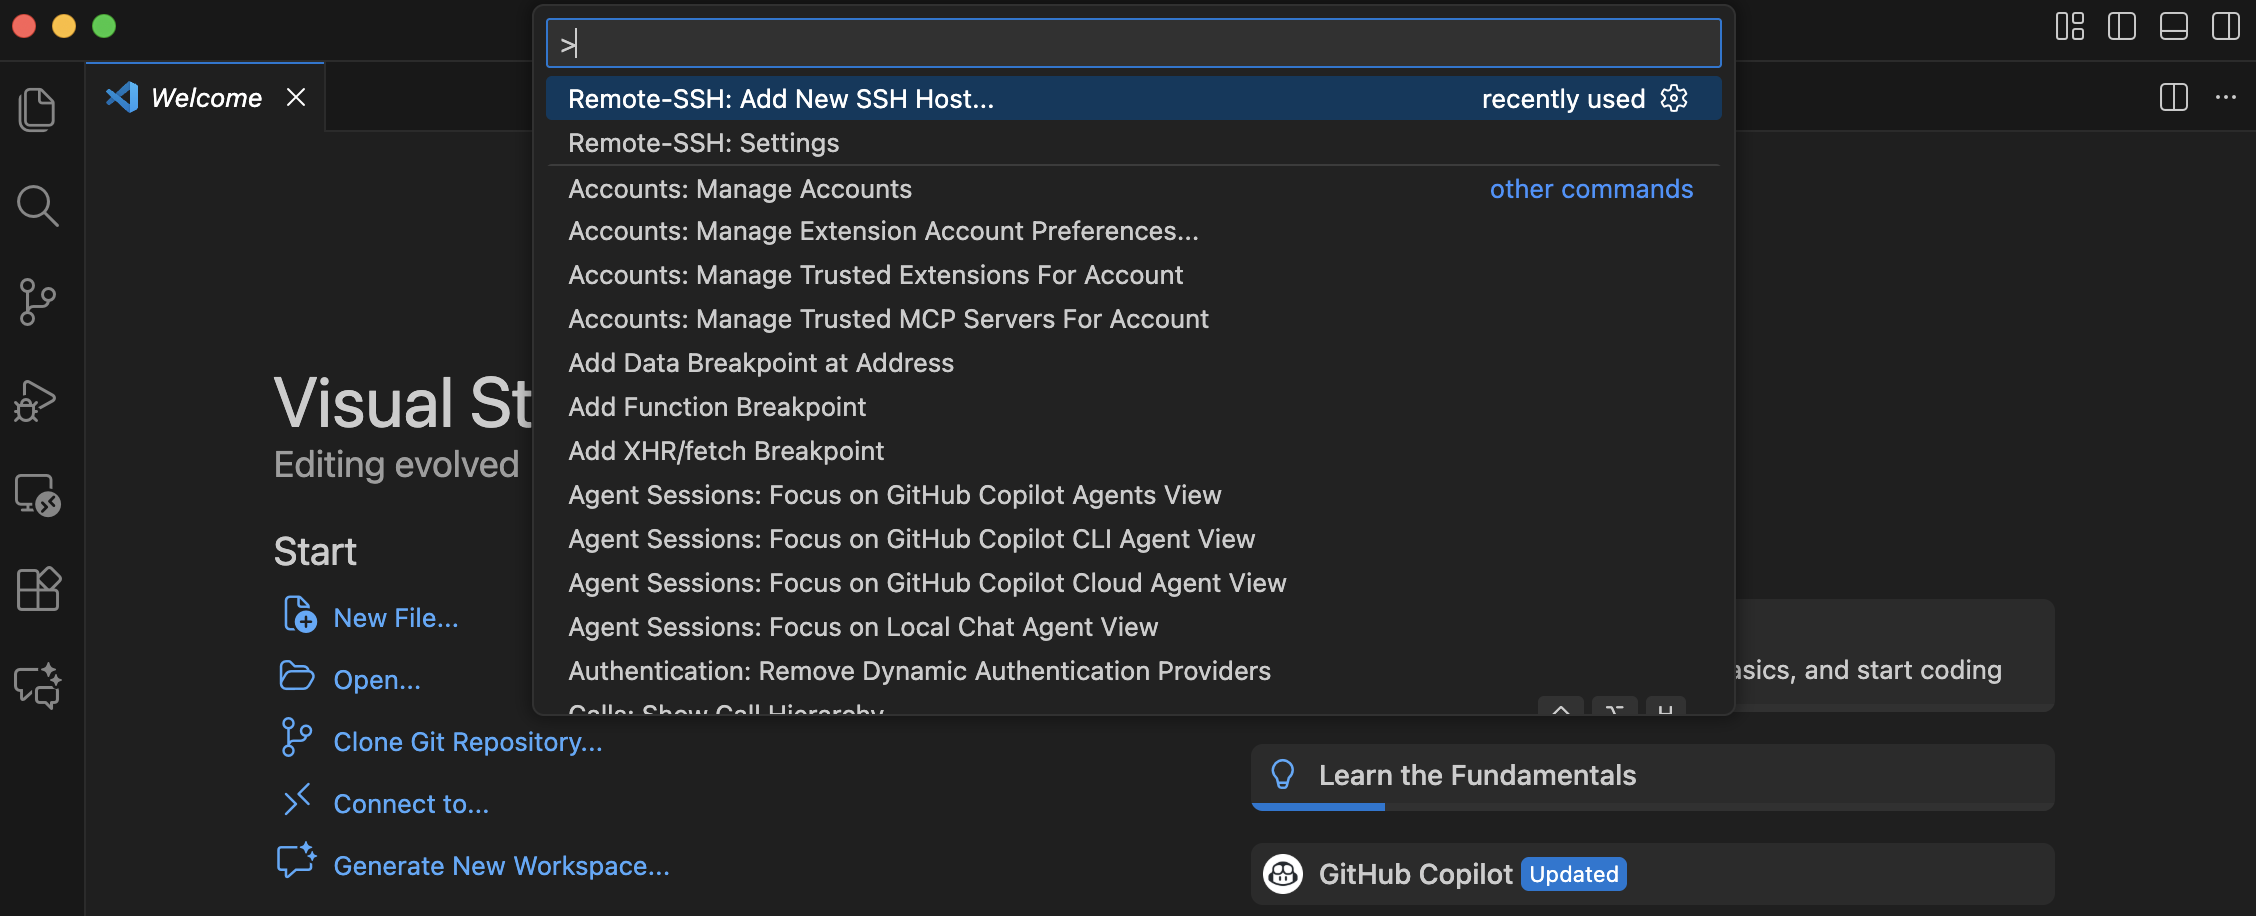Open the Search view icon
This screenshot has width=2256, height=916.
pos(37,206)
